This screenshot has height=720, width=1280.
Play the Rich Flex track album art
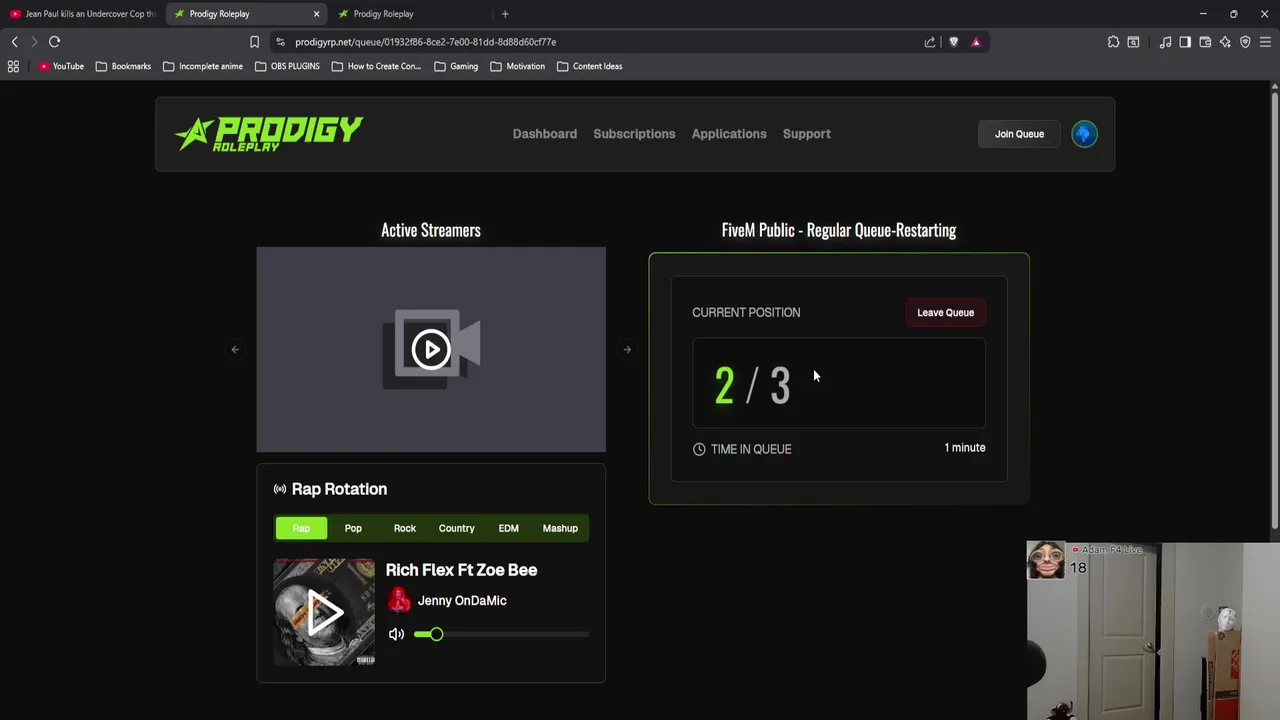click(324, 612)
